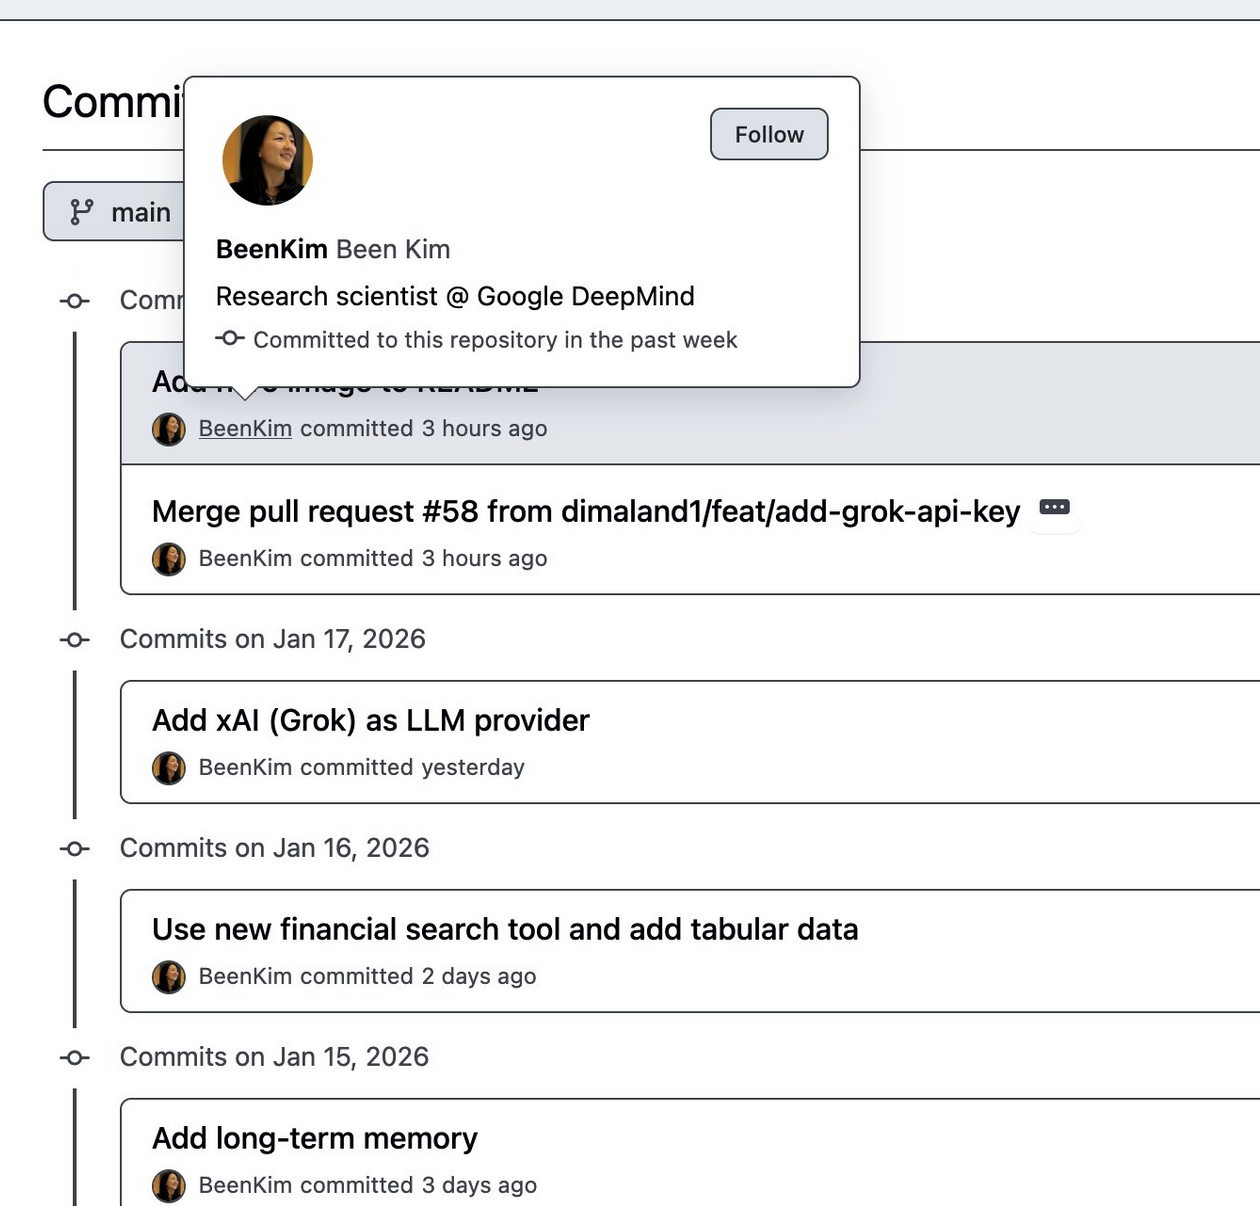Click avatar beside the underlined BeenKim link
The image size is (1260, 1206).
pyautogui.click(x=169, y=429)
